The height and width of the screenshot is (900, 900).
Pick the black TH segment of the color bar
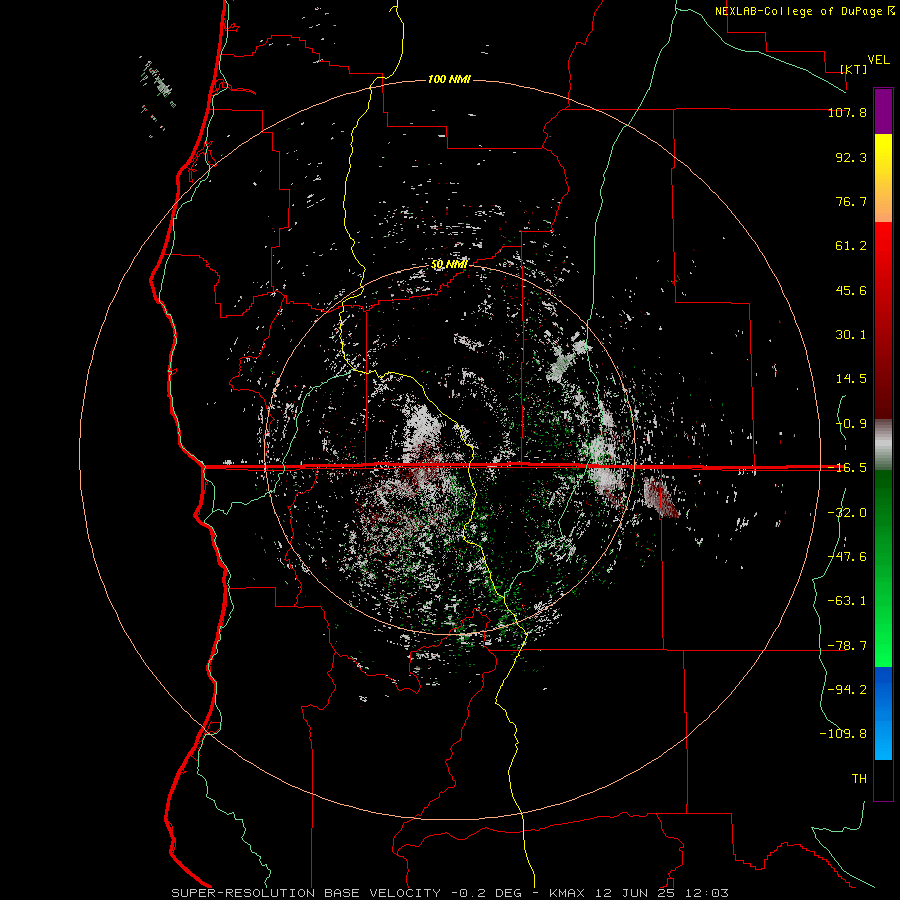883,780
